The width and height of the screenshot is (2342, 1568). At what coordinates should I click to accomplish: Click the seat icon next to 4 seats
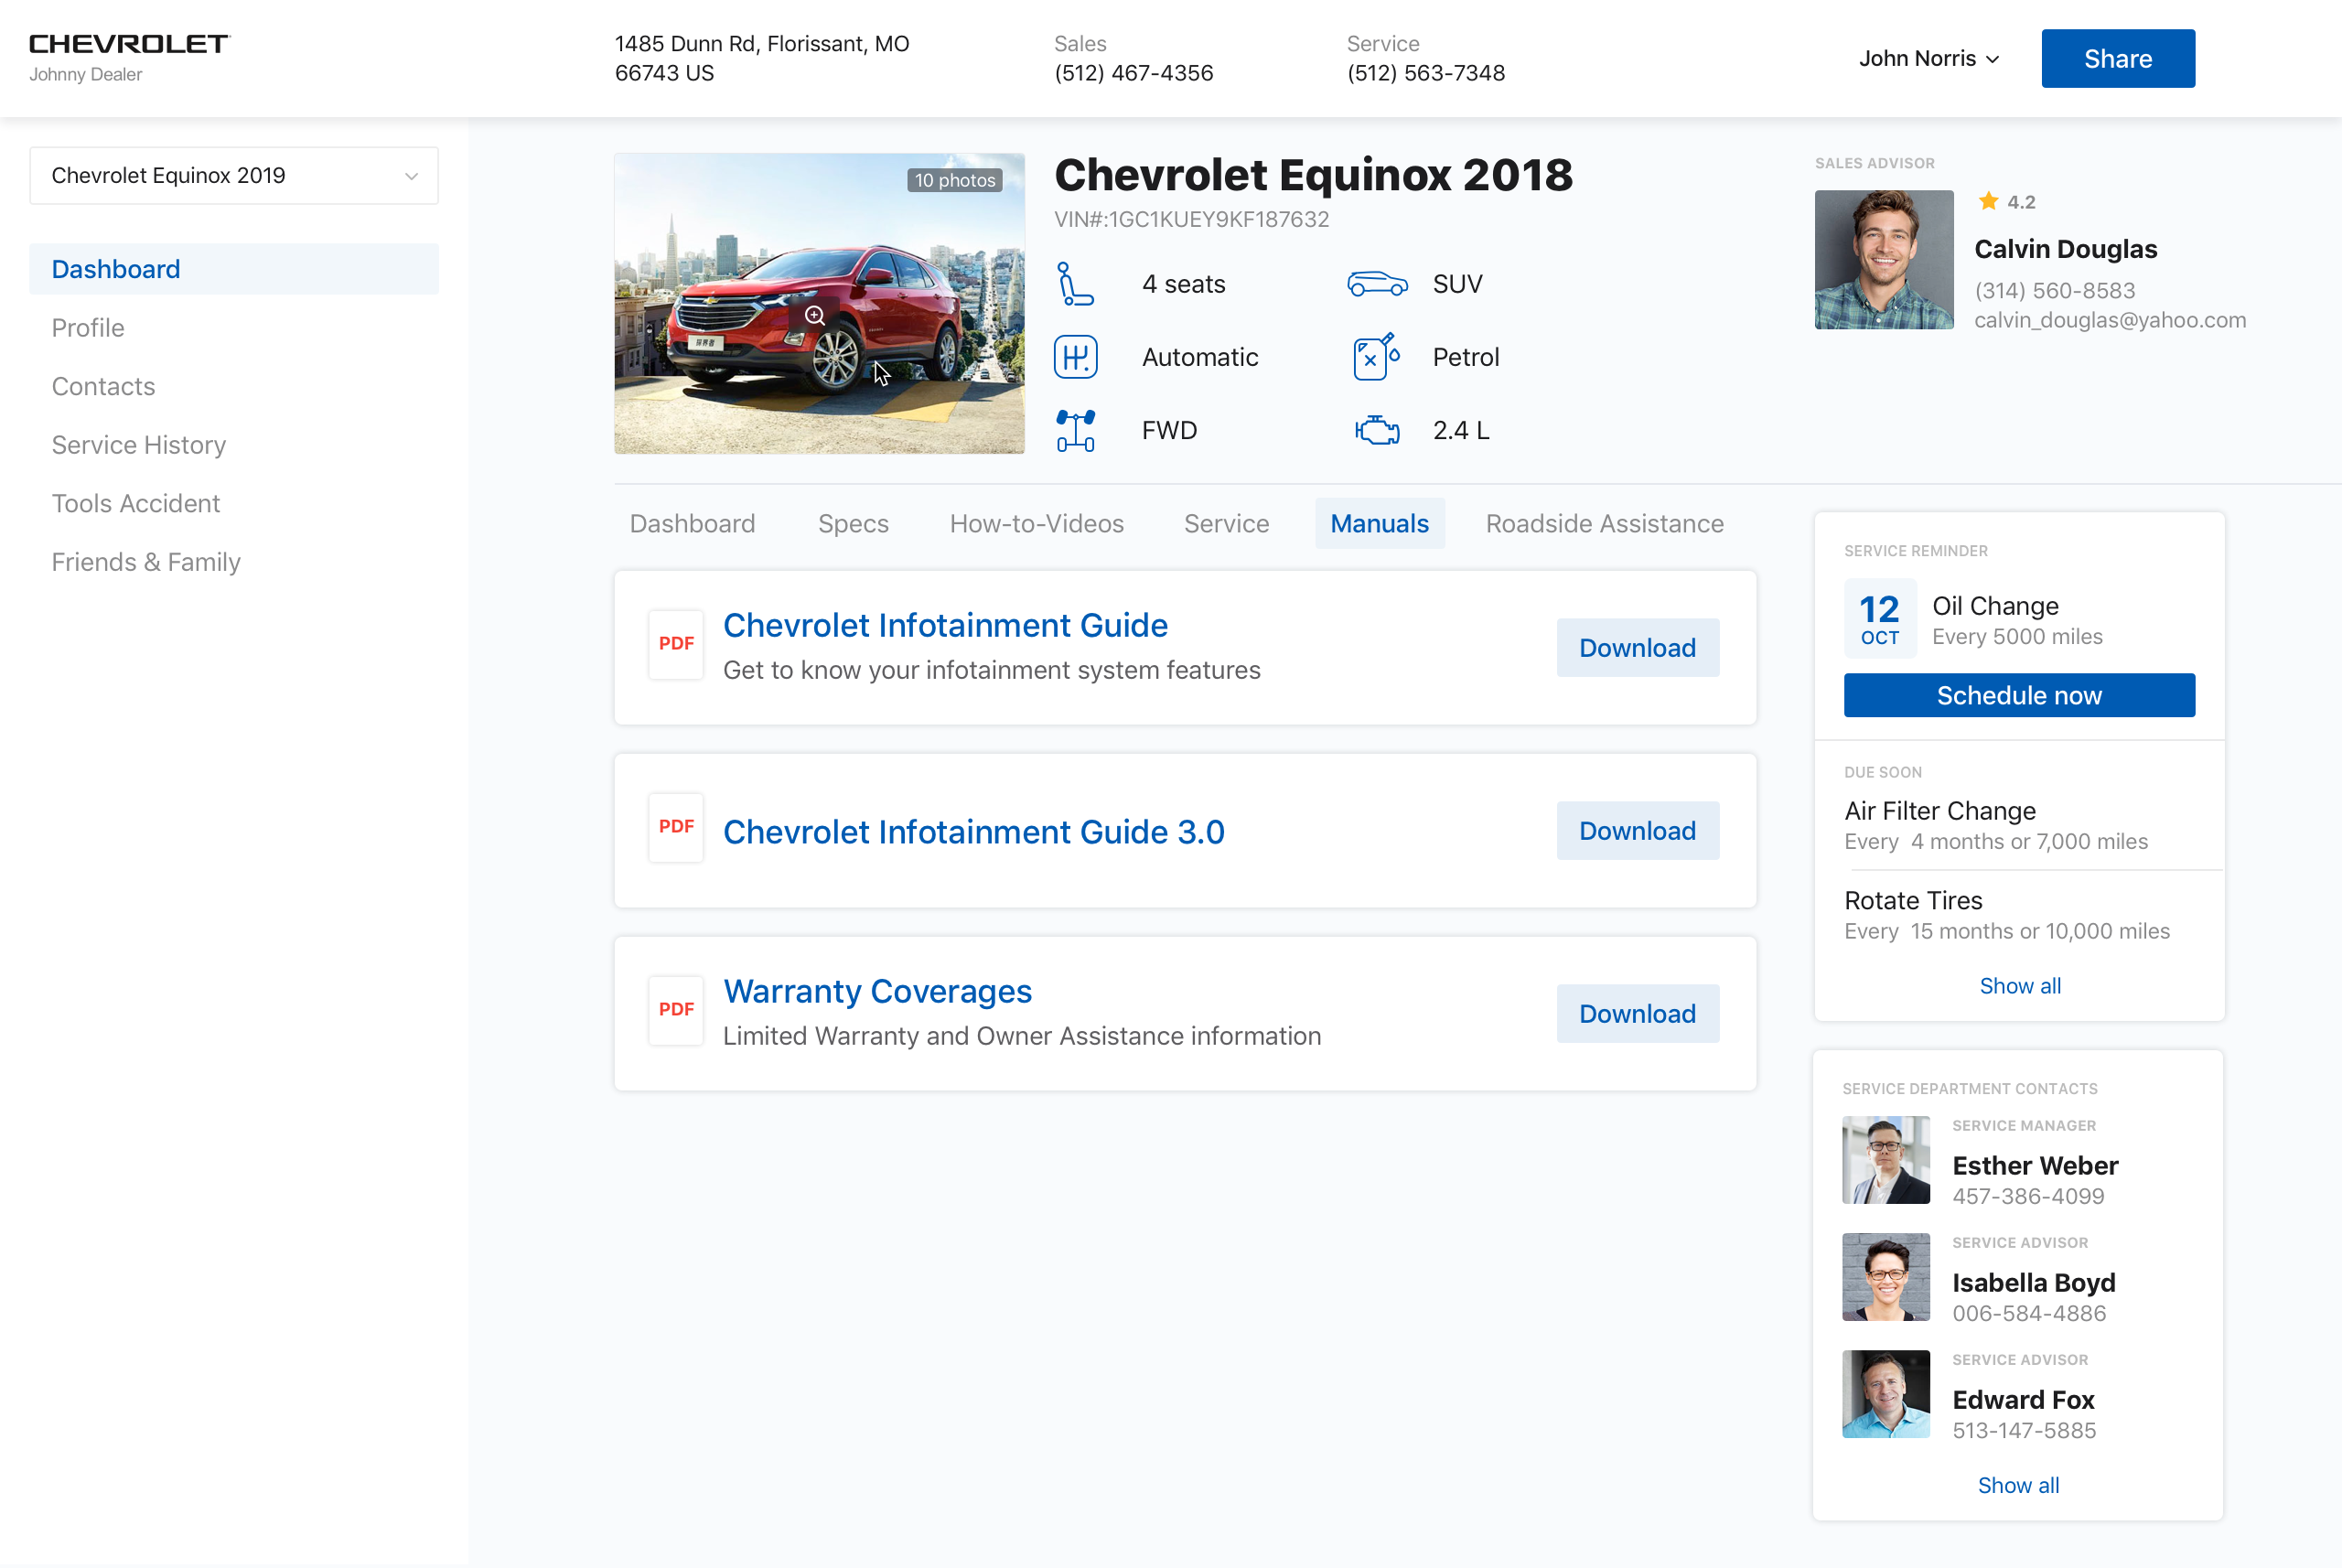(1075, 284)
